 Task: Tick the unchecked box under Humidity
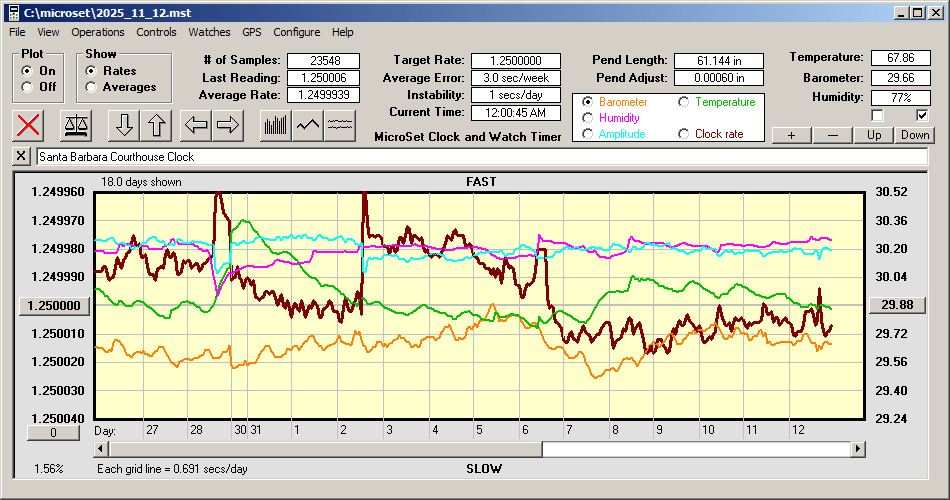(877, 115)
